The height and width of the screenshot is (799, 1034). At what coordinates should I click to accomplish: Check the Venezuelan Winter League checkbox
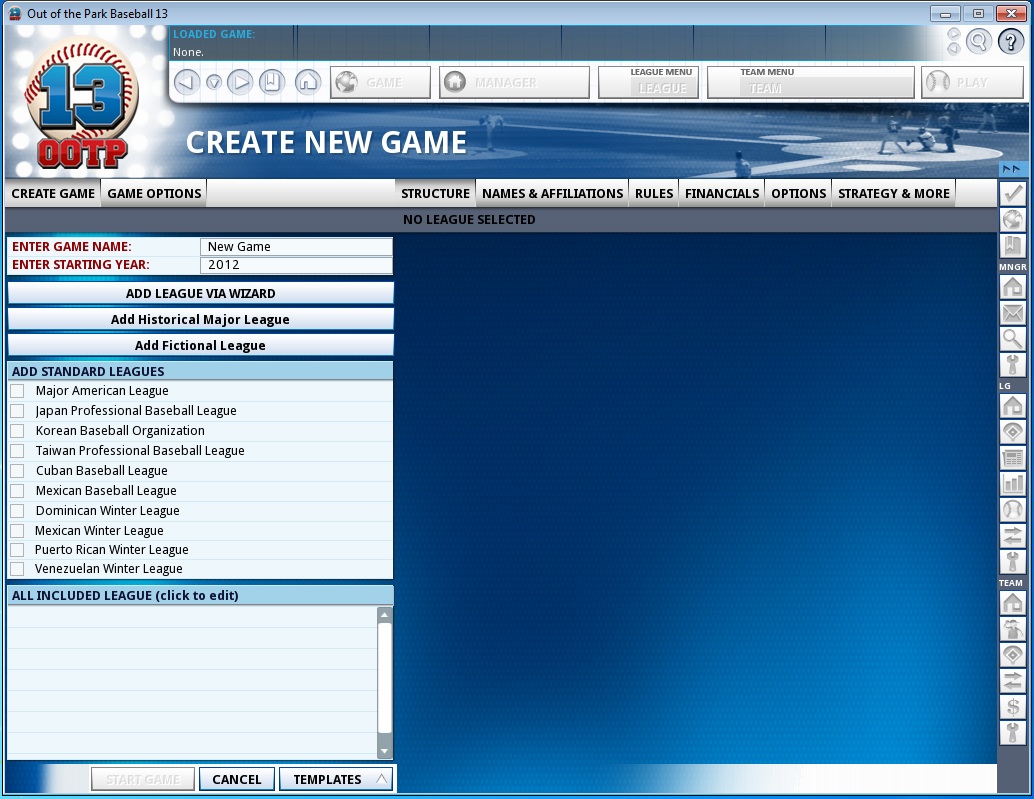tap(18, 569)
